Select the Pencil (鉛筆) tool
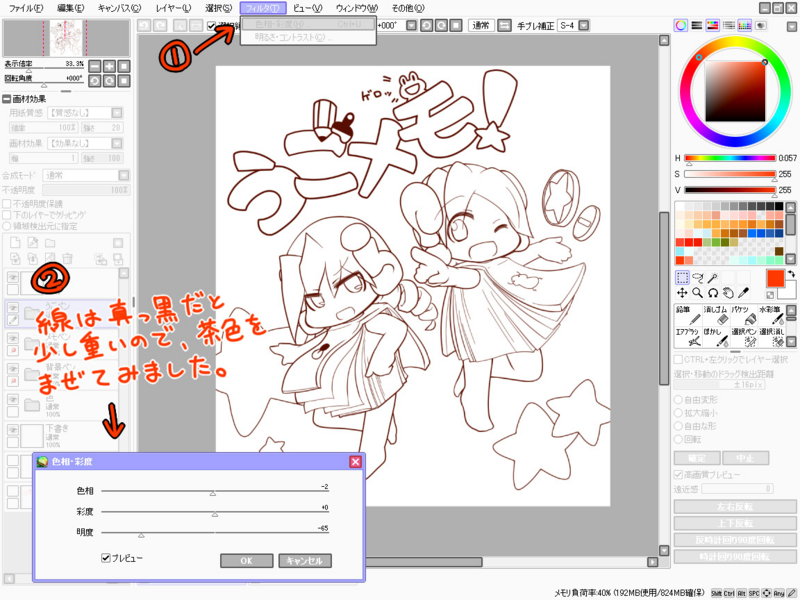The image size is (800, 600). [x=690, y=315]
